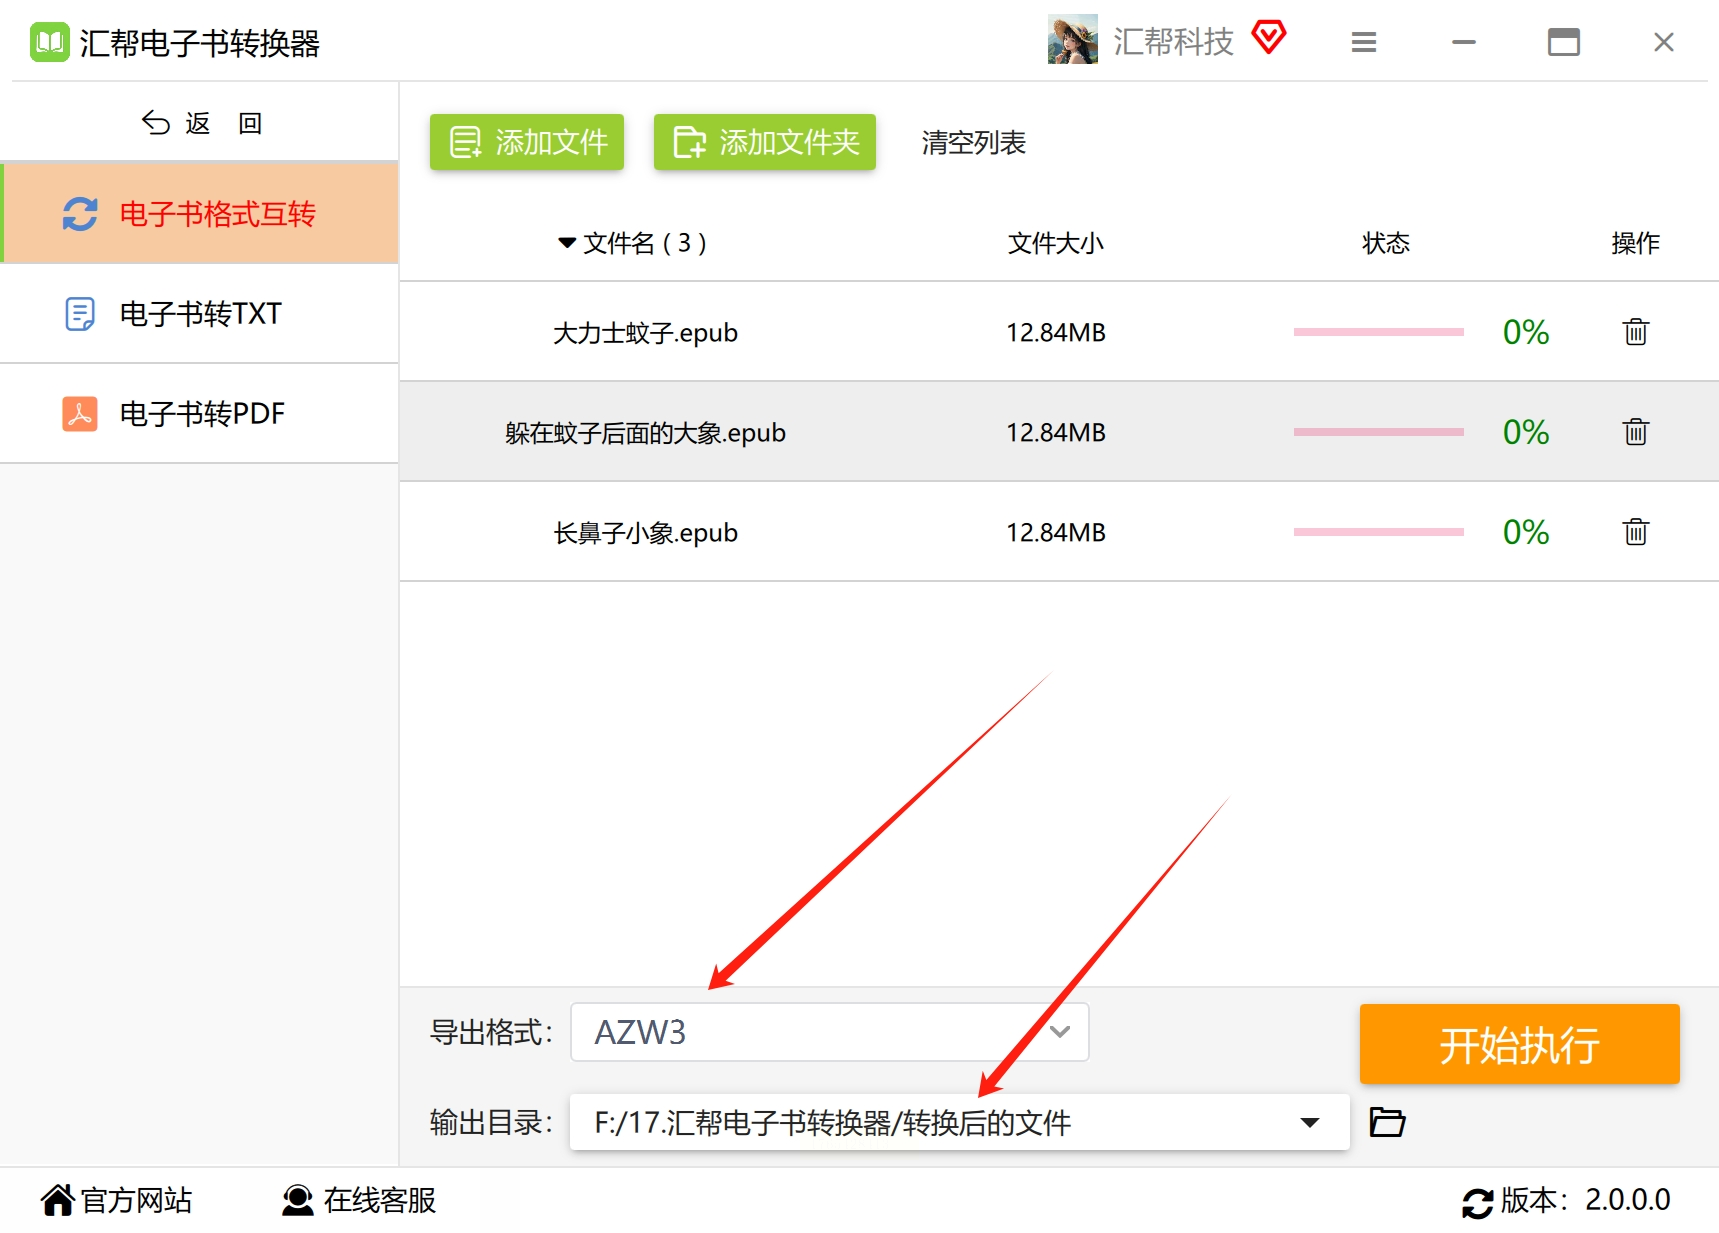Switch to 电子书转TXT tab
1719x1233 pixels.
[x=200, y=314]
